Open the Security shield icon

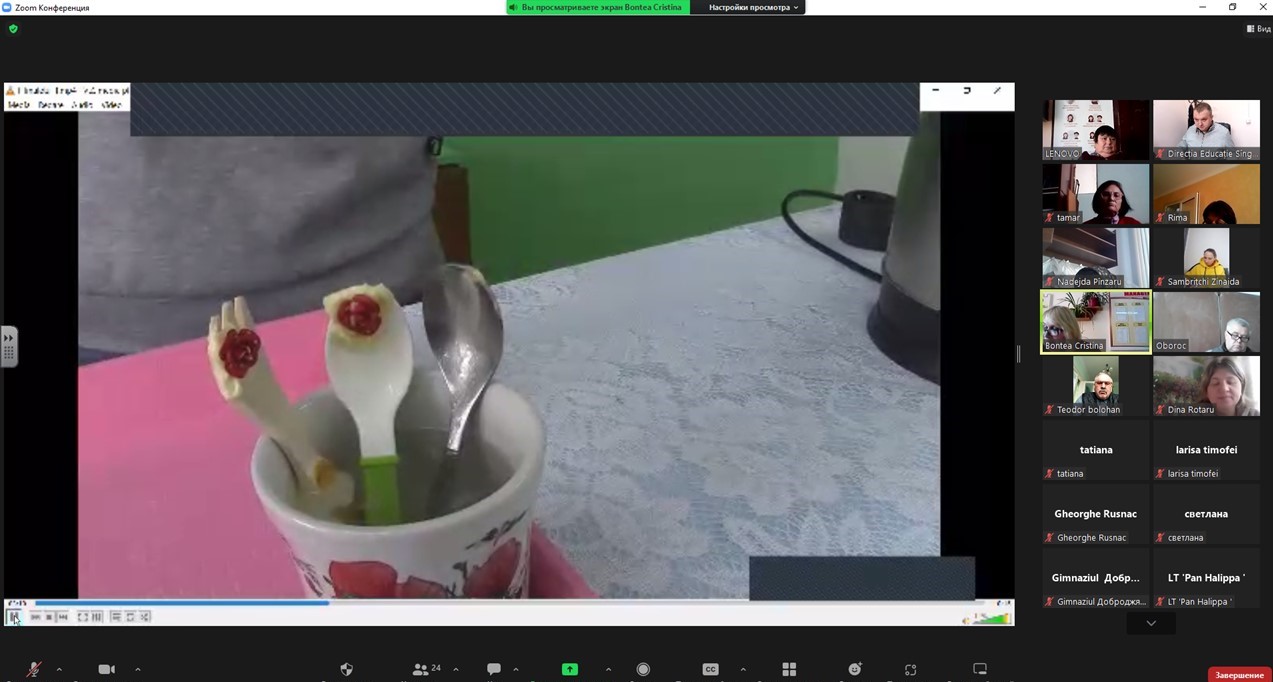[347, 669]
